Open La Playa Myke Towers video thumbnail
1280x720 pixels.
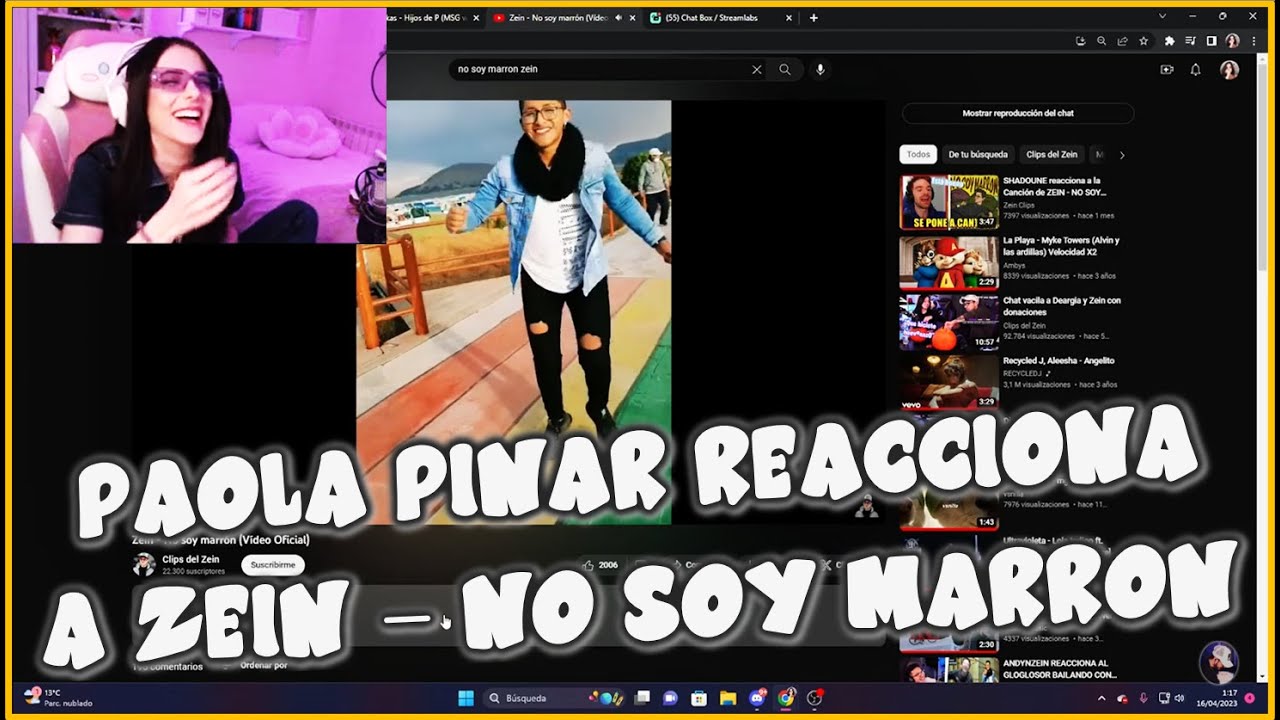tap(949, 263)
